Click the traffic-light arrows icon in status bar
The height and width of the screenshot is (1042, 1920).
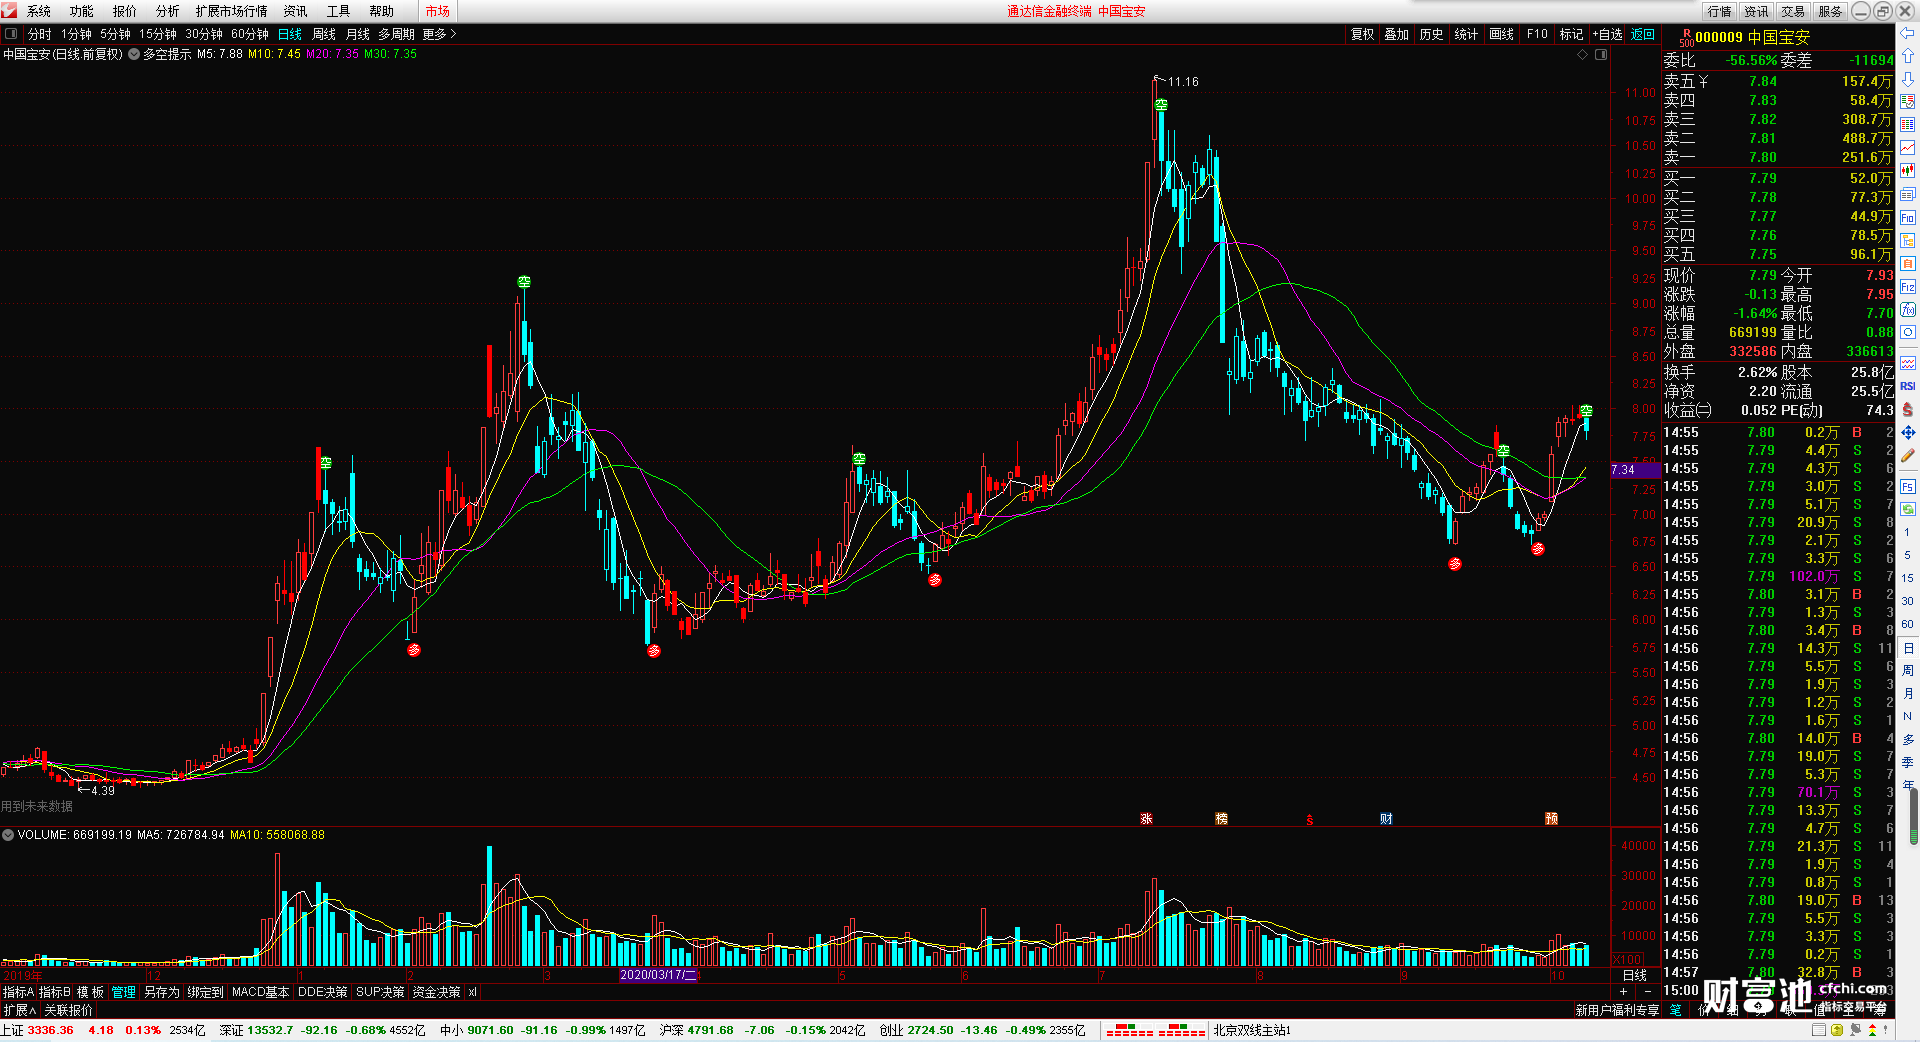tap(1872, 1030)
